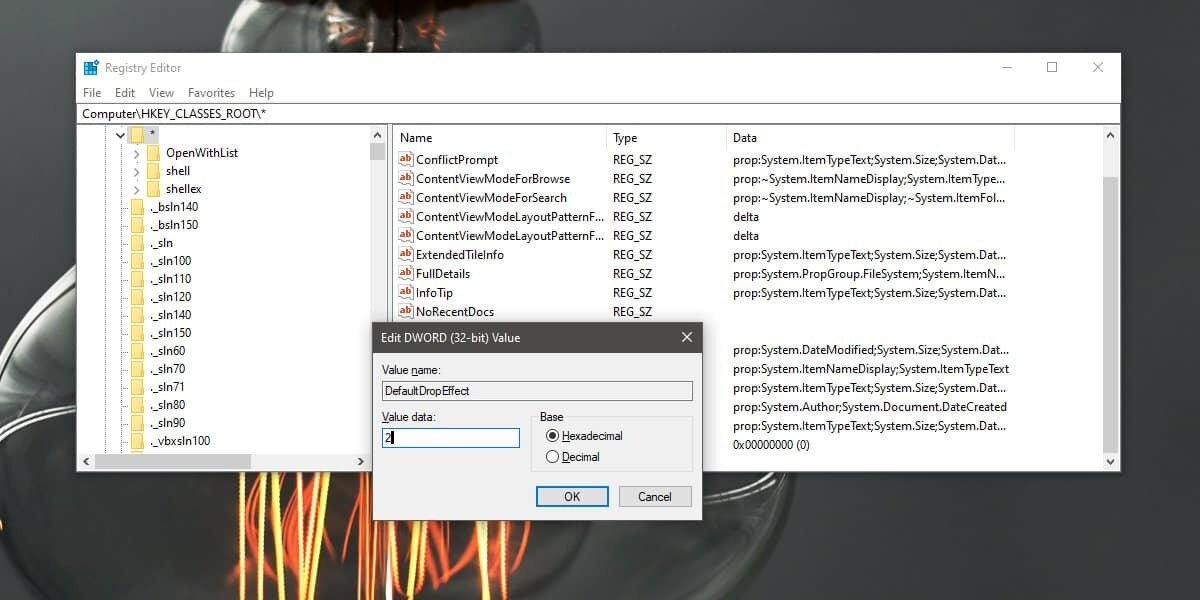This screenshot has height=600, width=1200.
Task: Click the folder icon of shell key
Action: [x=153, y=171]
